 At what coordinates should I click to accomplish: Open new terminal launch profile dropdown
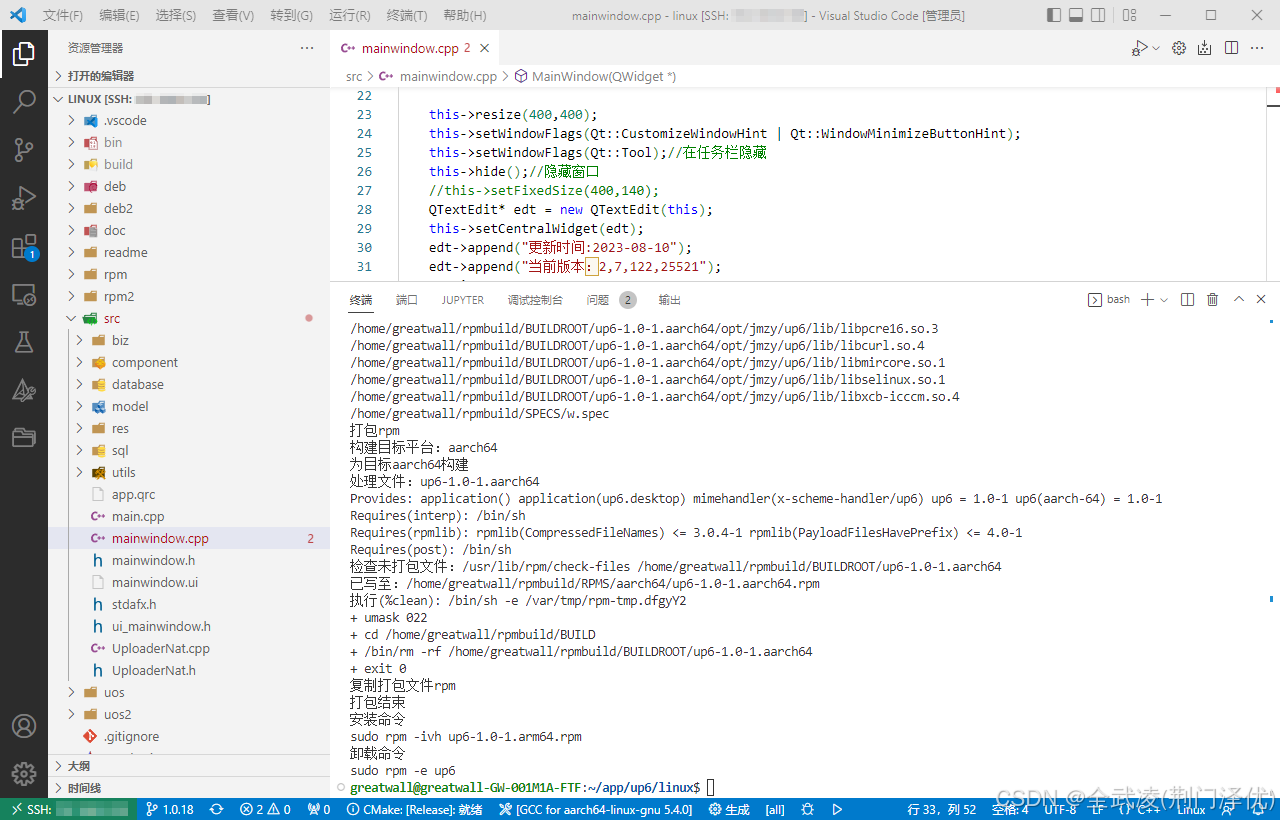[1164, 300]
